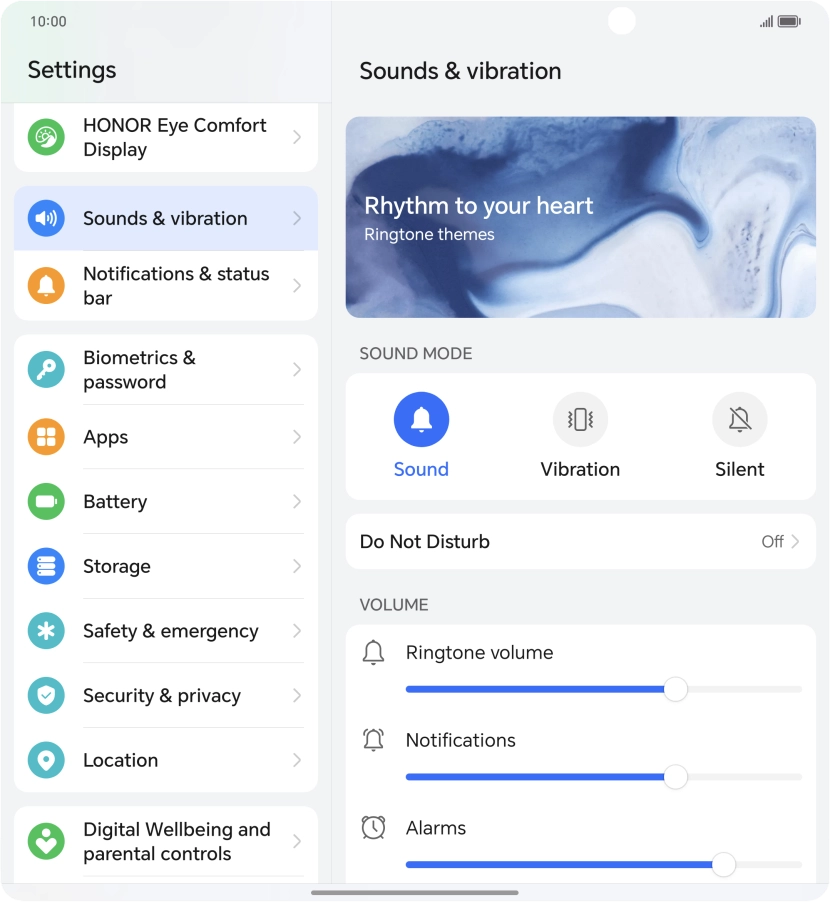Tap the Biometrics & password key icon
This screenshot has height=902, width=830.
tap(46, 369)
